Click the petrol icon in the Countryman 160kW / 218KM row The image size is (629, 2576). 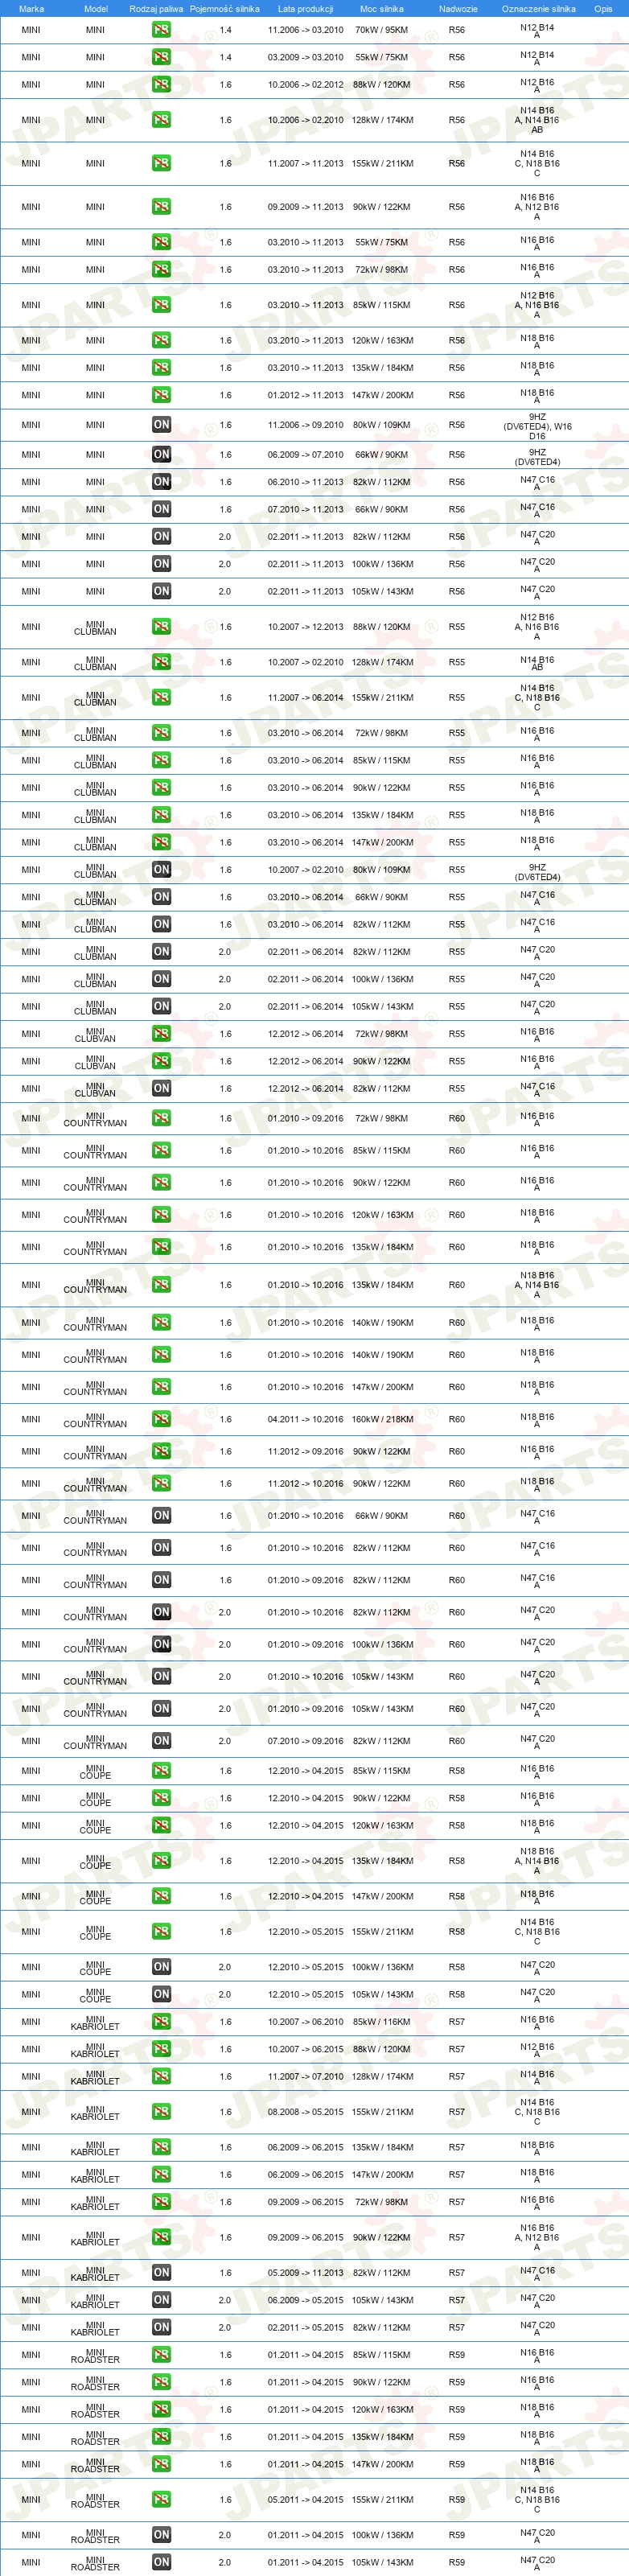[x=161, y=1419]
